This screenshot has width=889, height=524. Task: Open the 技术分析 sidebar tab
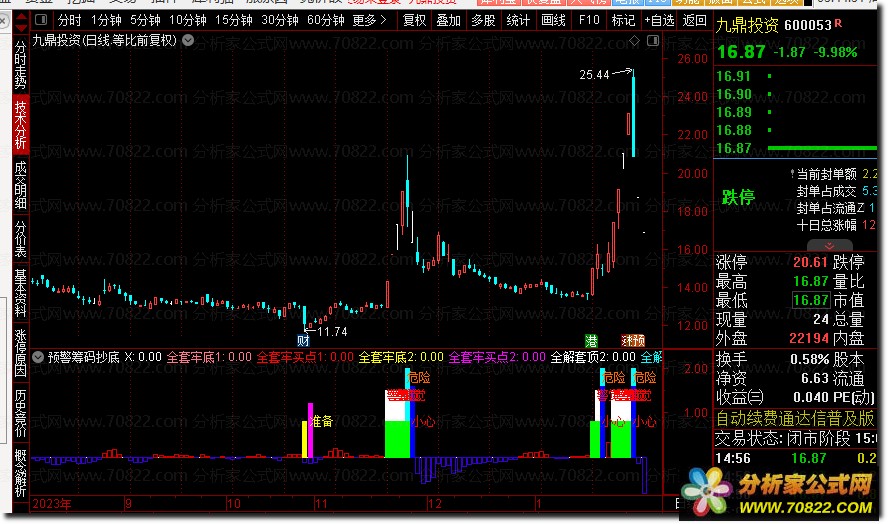pos(20,124)
